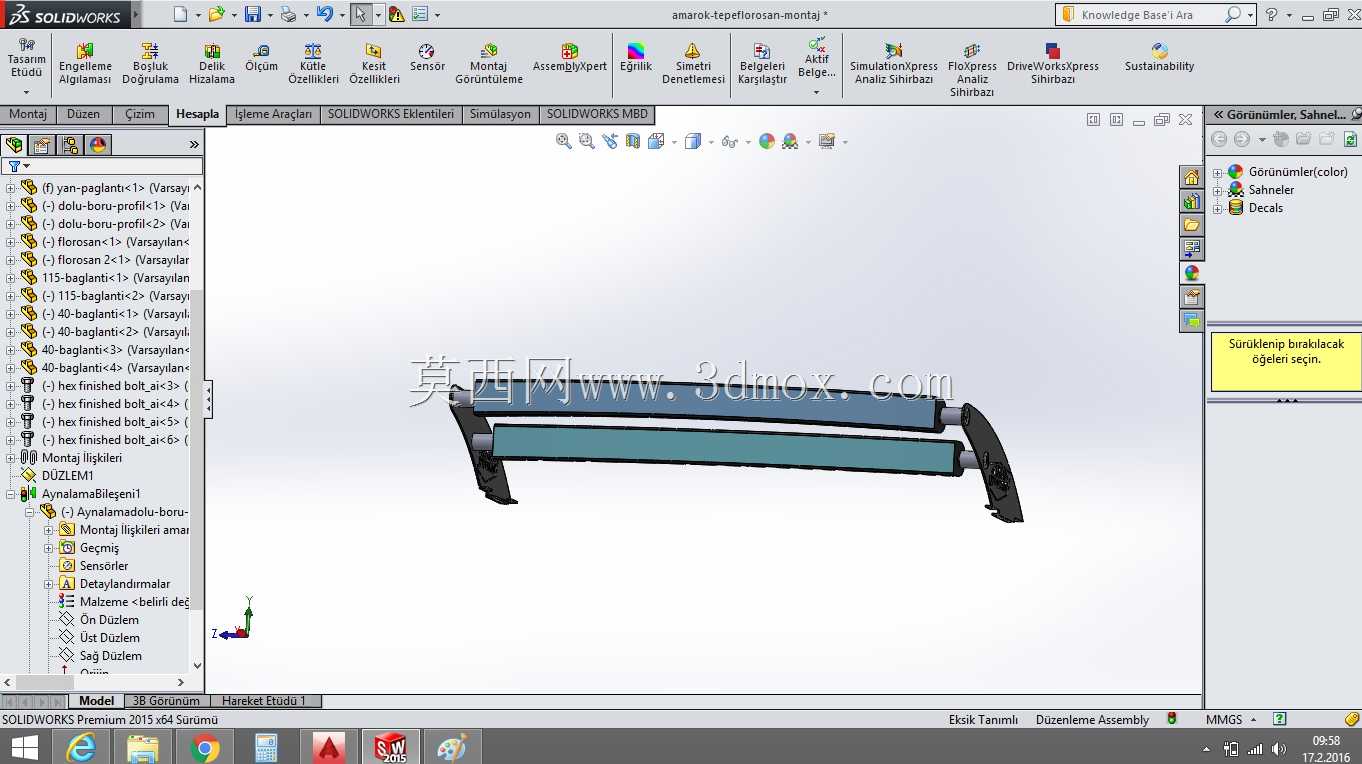
Task: Open Belgeleri Karşılaştır compare documents
Action: (762, 63)
